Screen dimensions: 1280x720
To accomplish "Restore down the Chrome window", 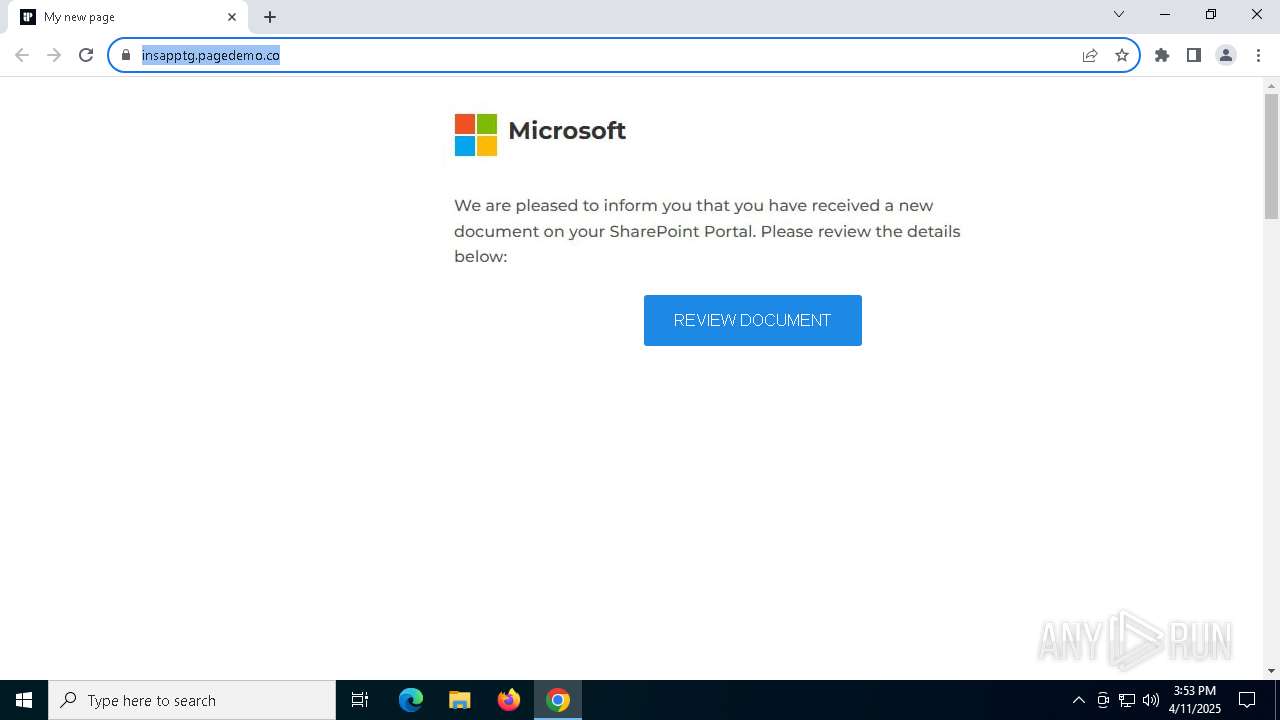I will 1211,14.
